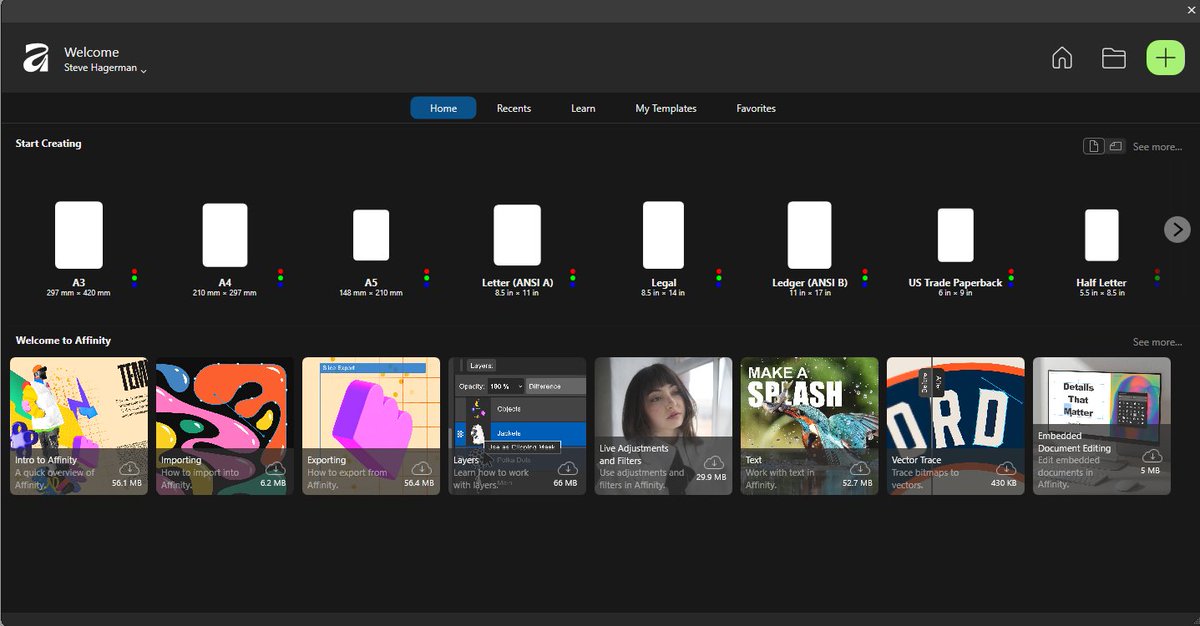
Task: Click the Start Creating heading
Action: [48, 144]
